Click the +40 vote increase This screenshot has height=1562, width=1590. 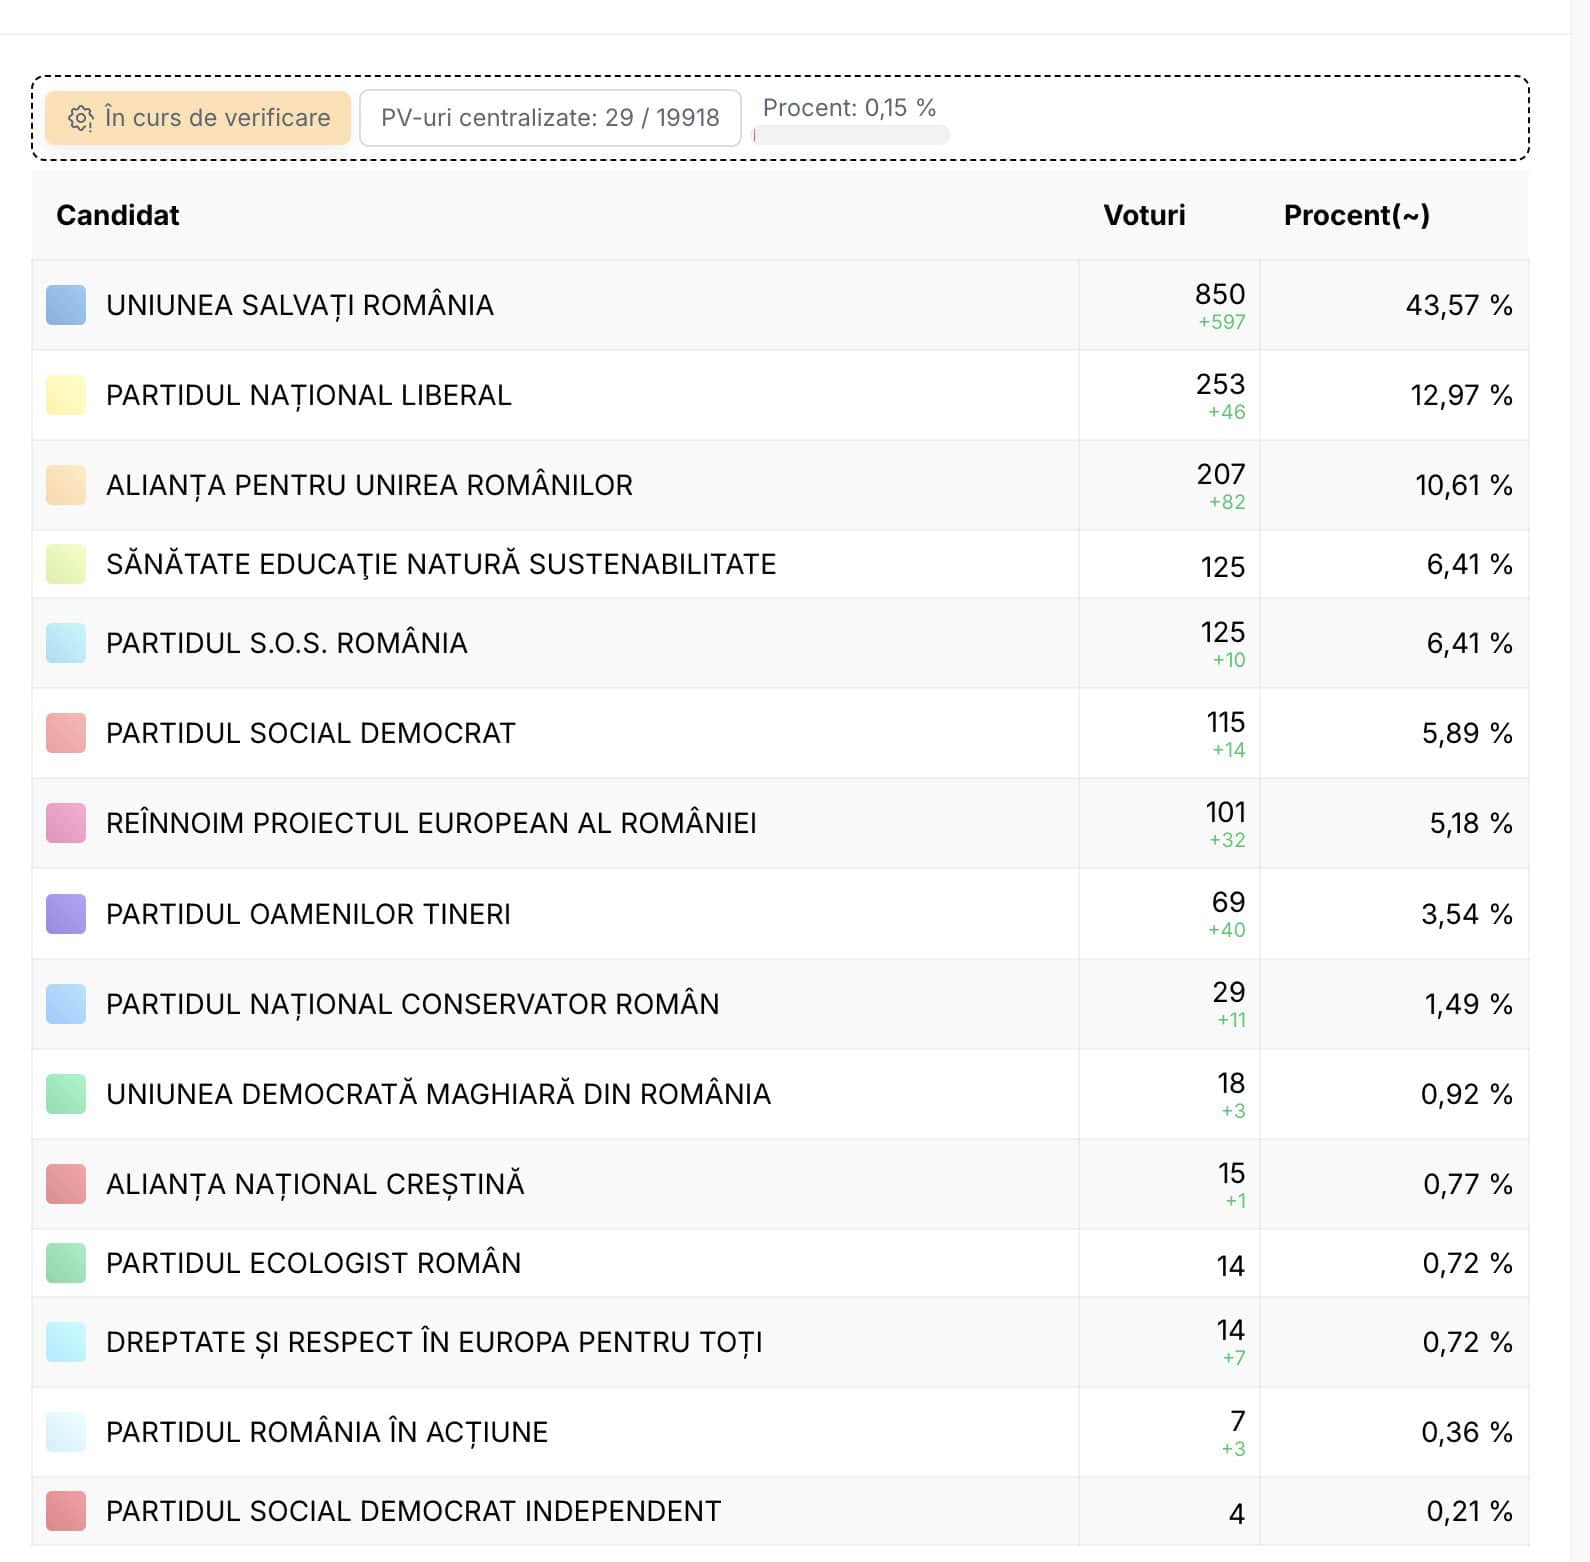coord(1227,930)
